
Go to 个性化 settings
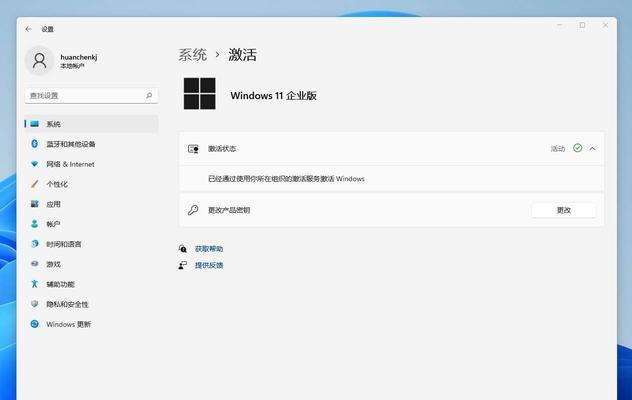(x=91, y=184)
